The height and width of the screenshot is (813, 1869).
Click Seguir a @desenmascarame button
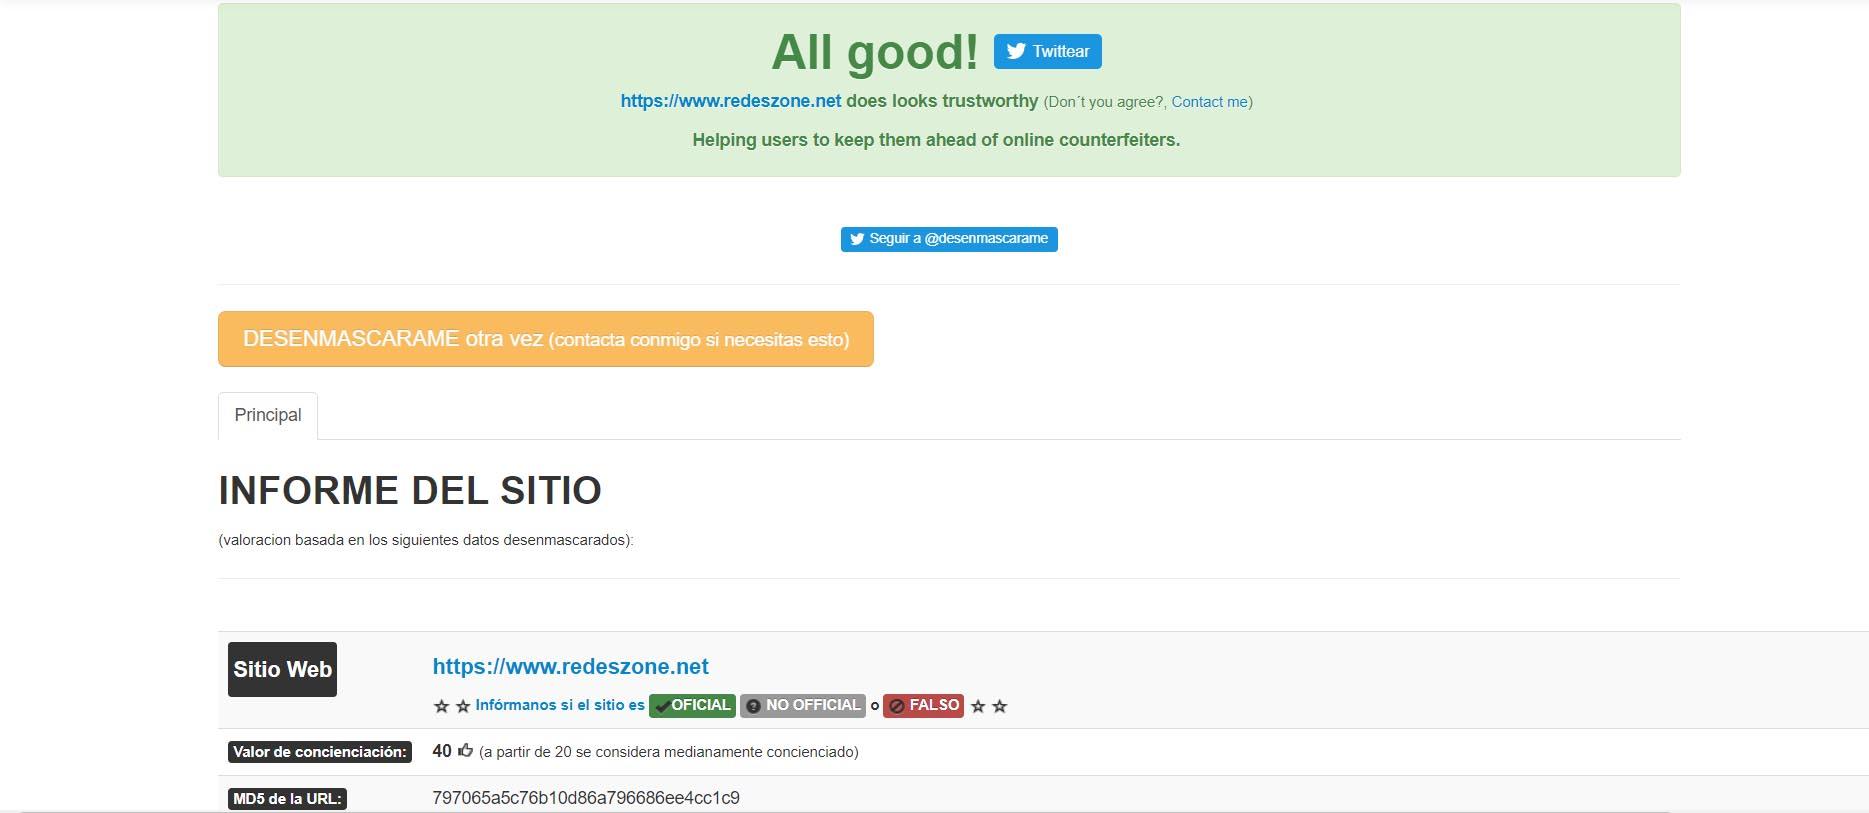949,239
